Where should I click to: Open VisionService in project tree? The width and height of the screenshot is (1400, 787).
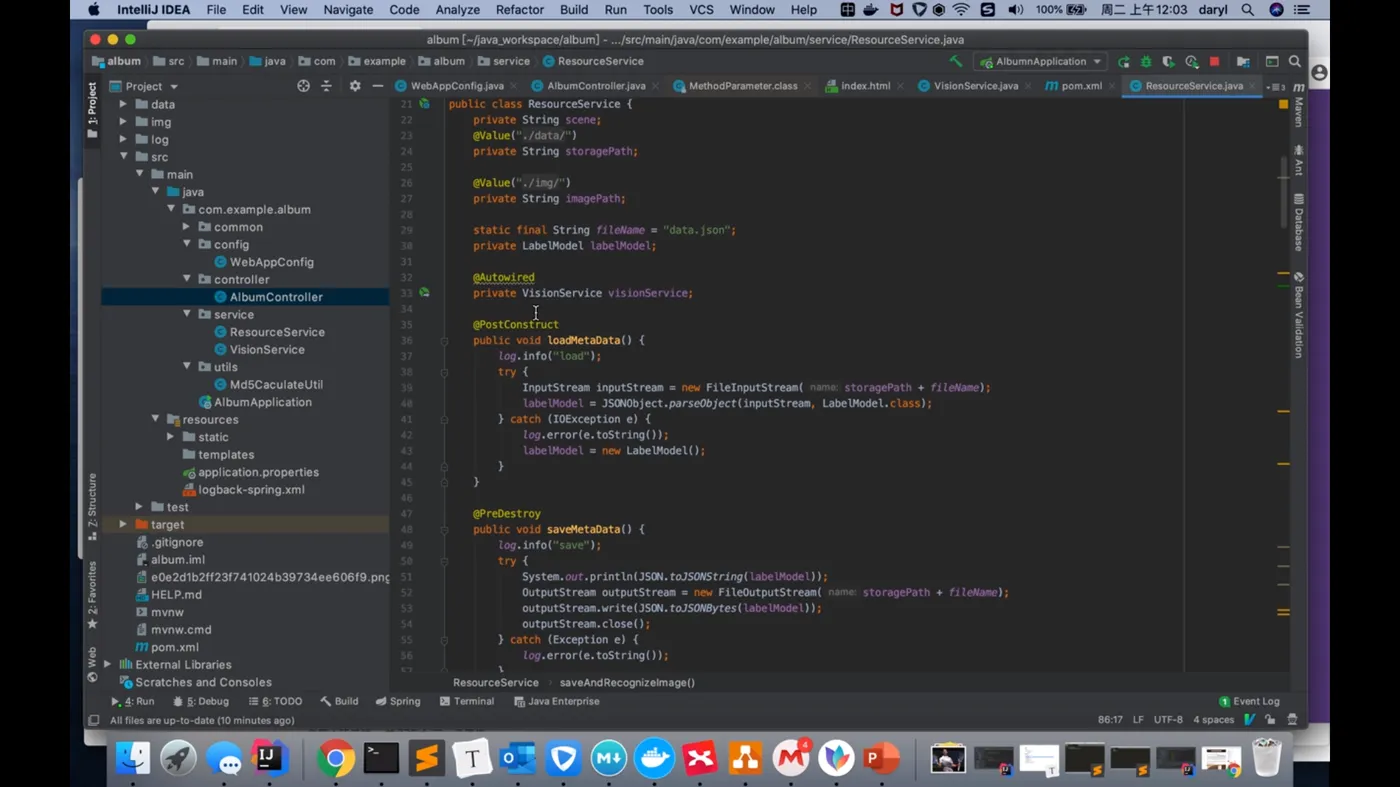[259, 349]
